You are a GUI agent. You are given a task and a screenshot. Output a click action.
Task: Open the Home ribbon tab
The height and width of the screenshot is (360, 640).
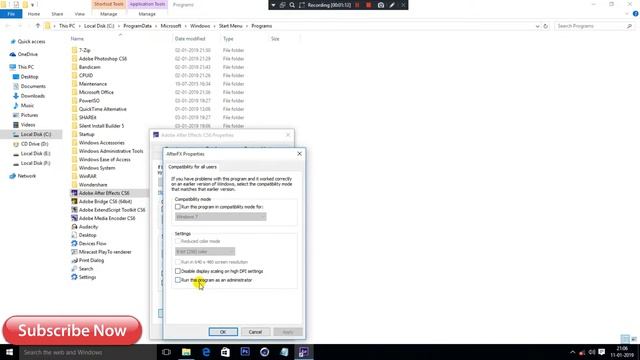coord(34,14)
